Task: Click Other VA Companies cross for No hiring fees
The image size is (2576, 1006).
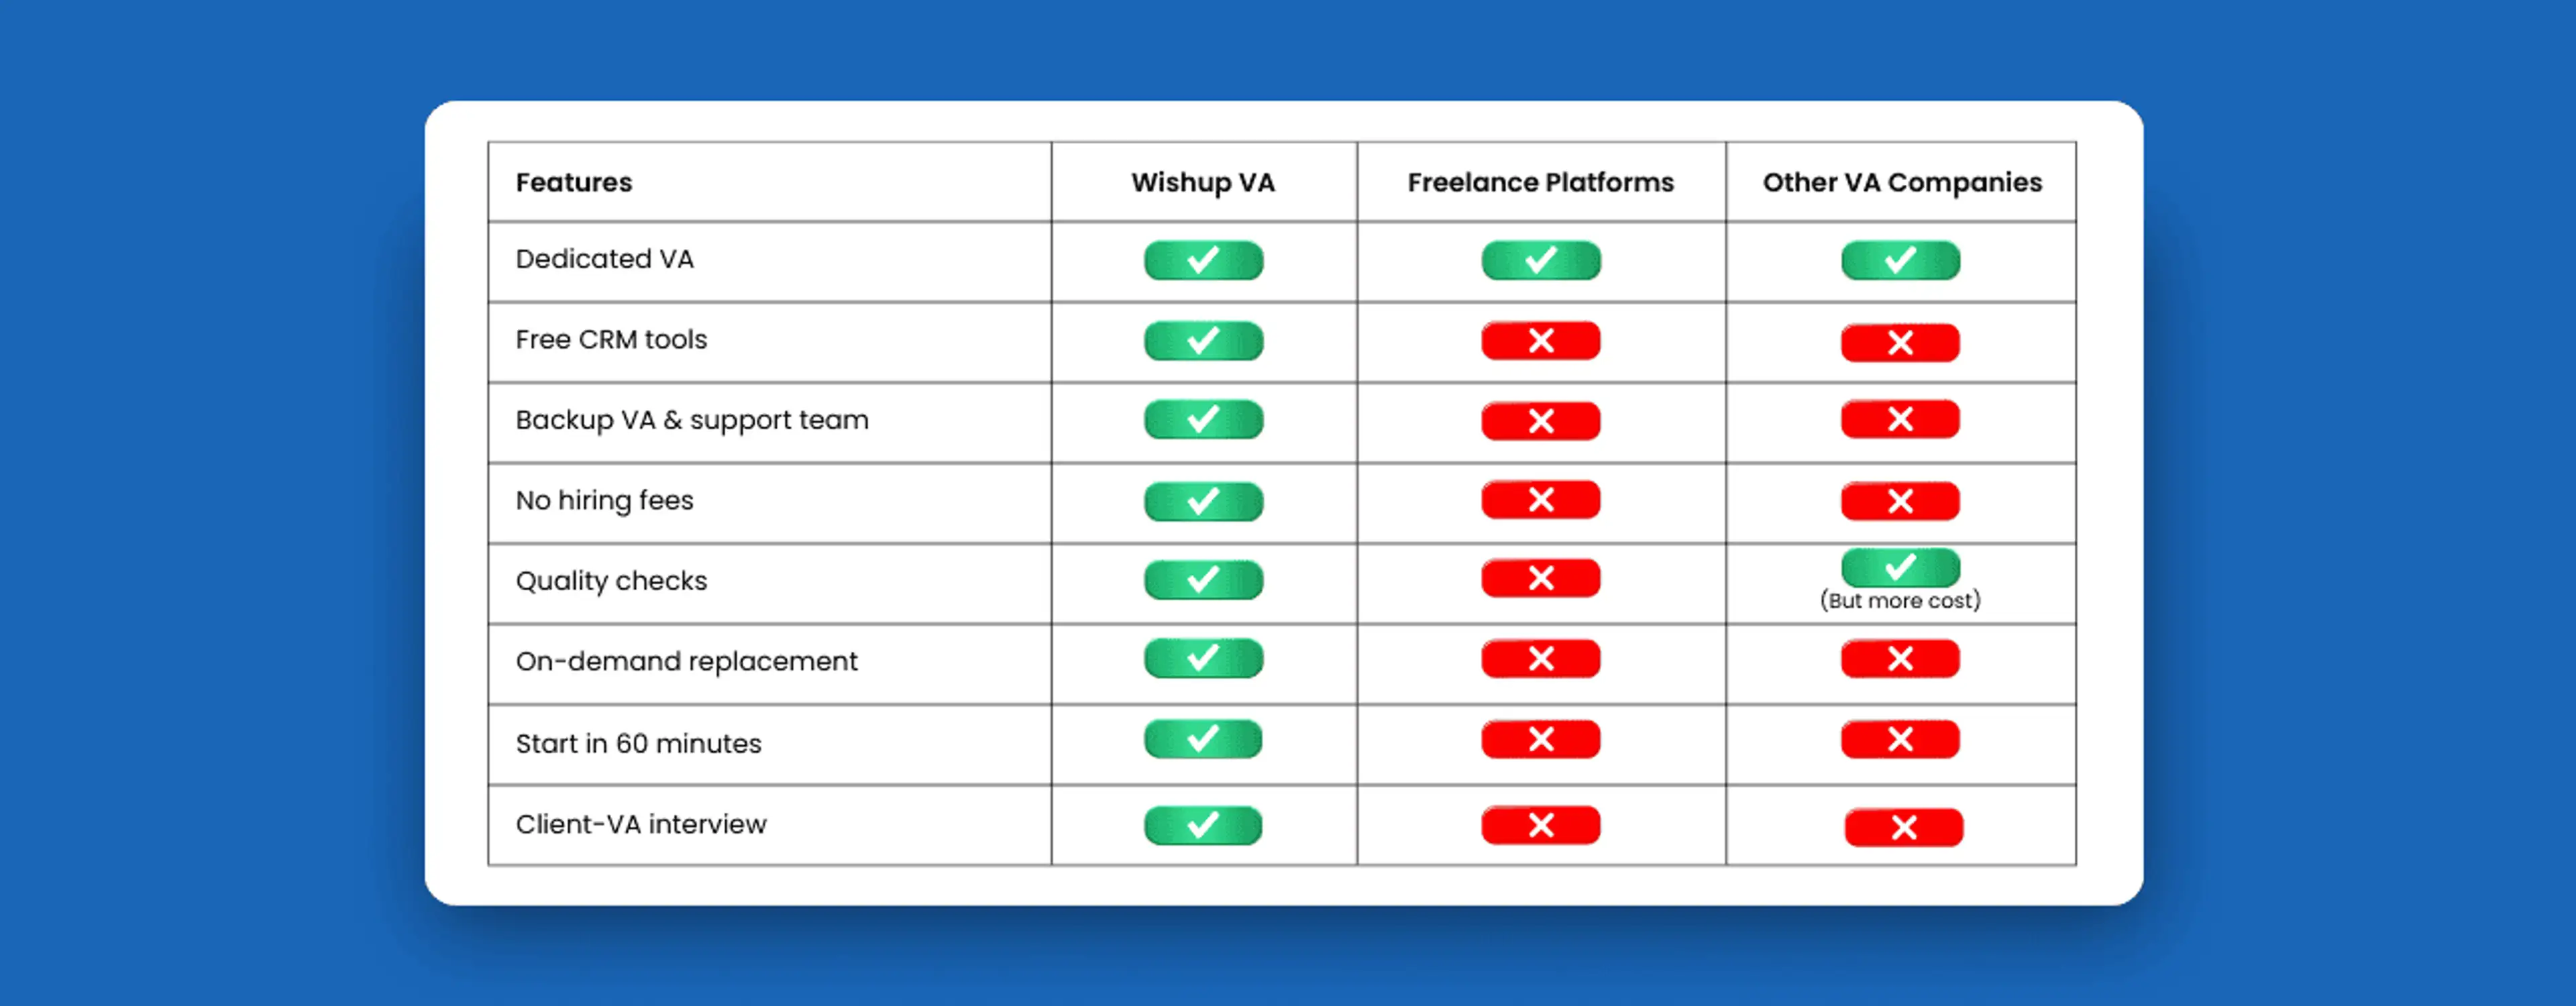Action: tap(1900, 501)
